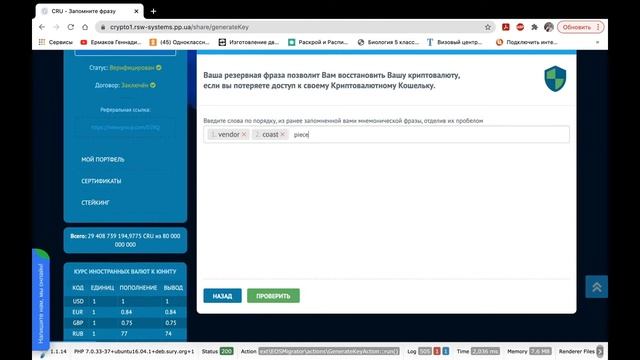The image size is (640, 360).
Task: Open the Ермаков Геннади bookmark
Action: (x=111, y=42)
